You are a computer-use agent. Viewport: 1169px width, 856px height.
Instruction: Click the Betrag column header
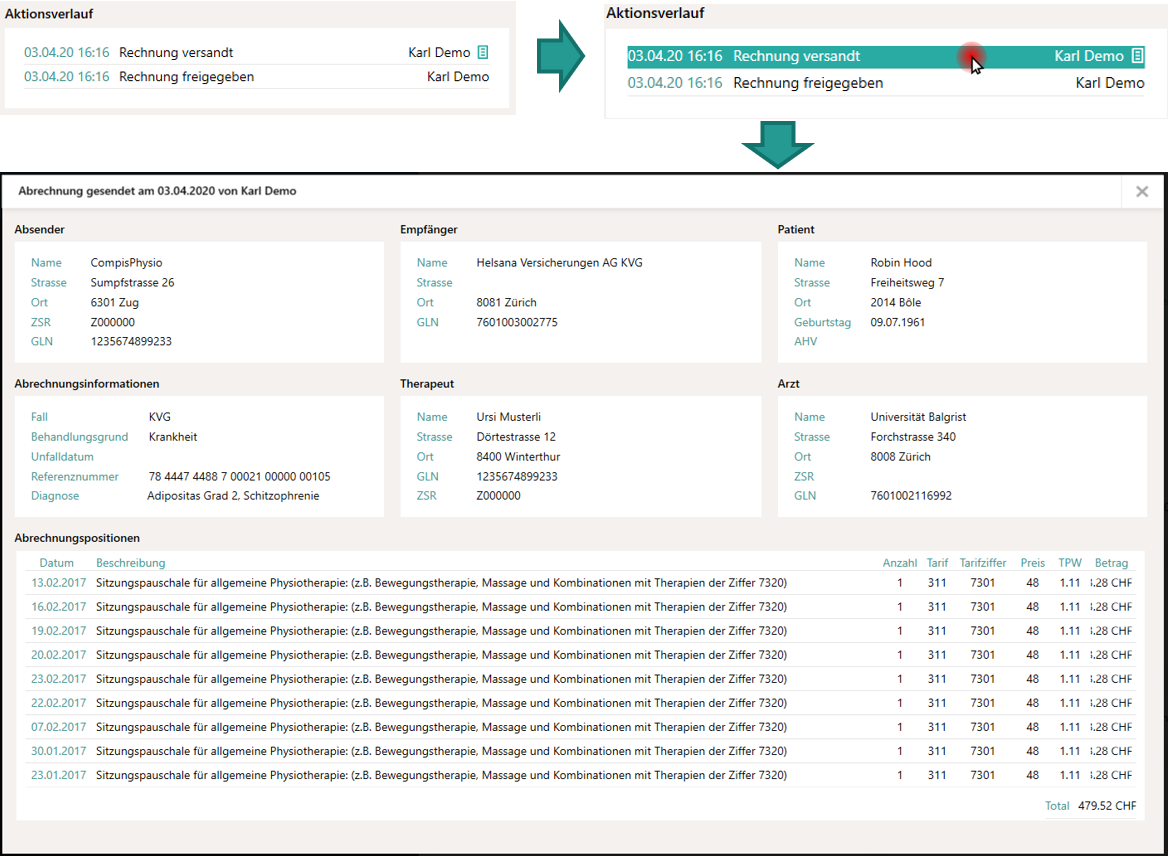(1111, 563)
